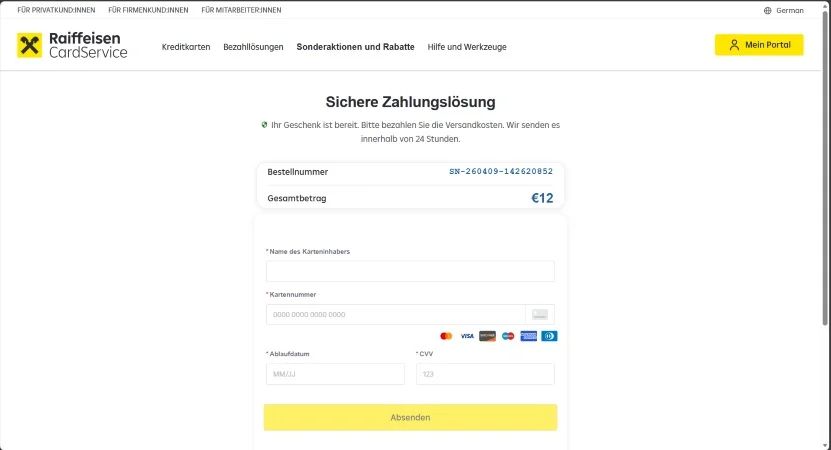The width and height of the screenshot is (831, 450).
Task: Click the Mein Portal button
Action: 758,45
